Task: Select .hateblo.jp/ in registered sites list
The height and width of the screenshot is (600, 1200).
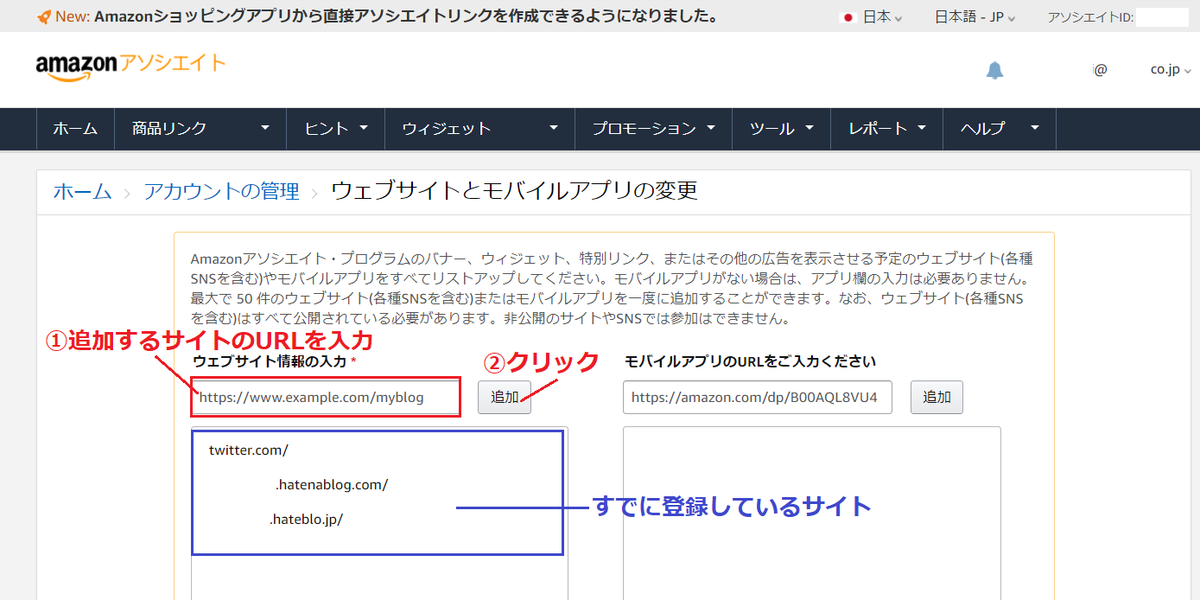Action: tap(306, 520)
